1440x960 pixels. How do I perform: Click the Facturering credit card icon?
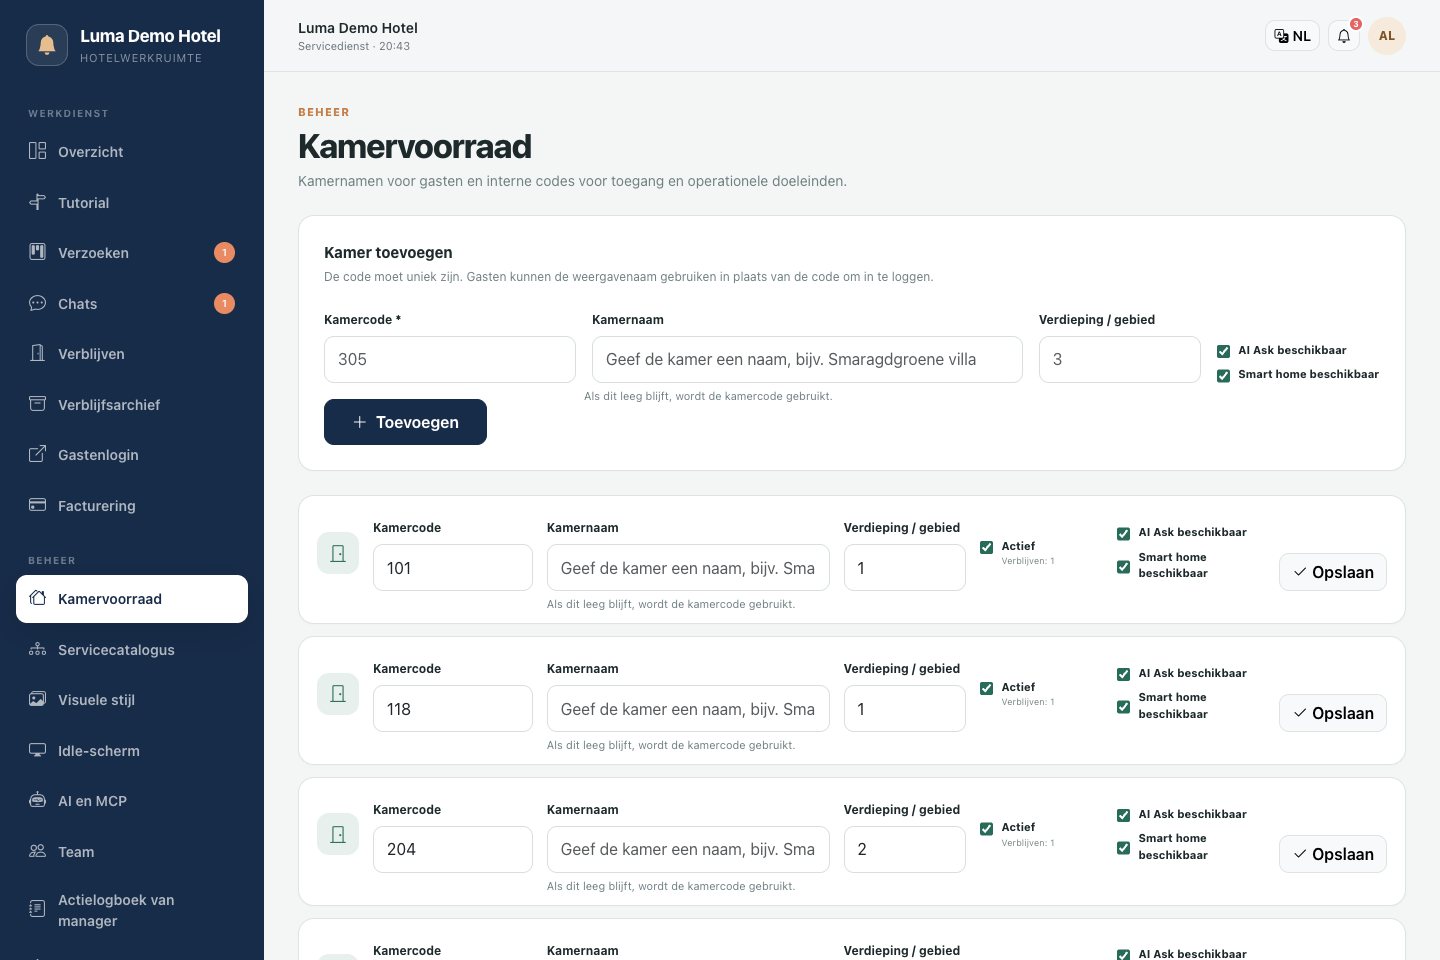coord(37,505)
